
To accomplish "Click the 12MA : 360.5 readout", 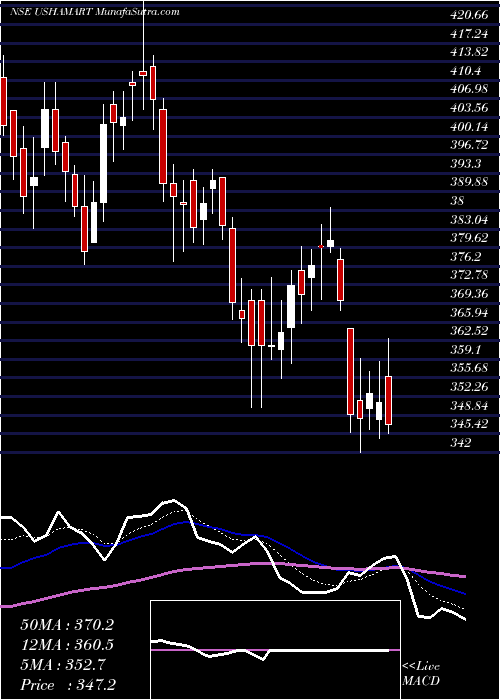I will [67, 645].
